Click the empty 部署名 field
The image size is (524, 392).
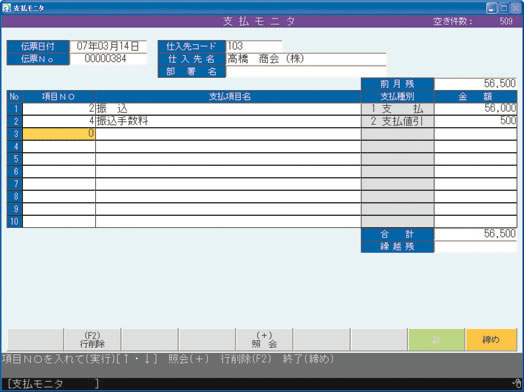pos(306,72)
